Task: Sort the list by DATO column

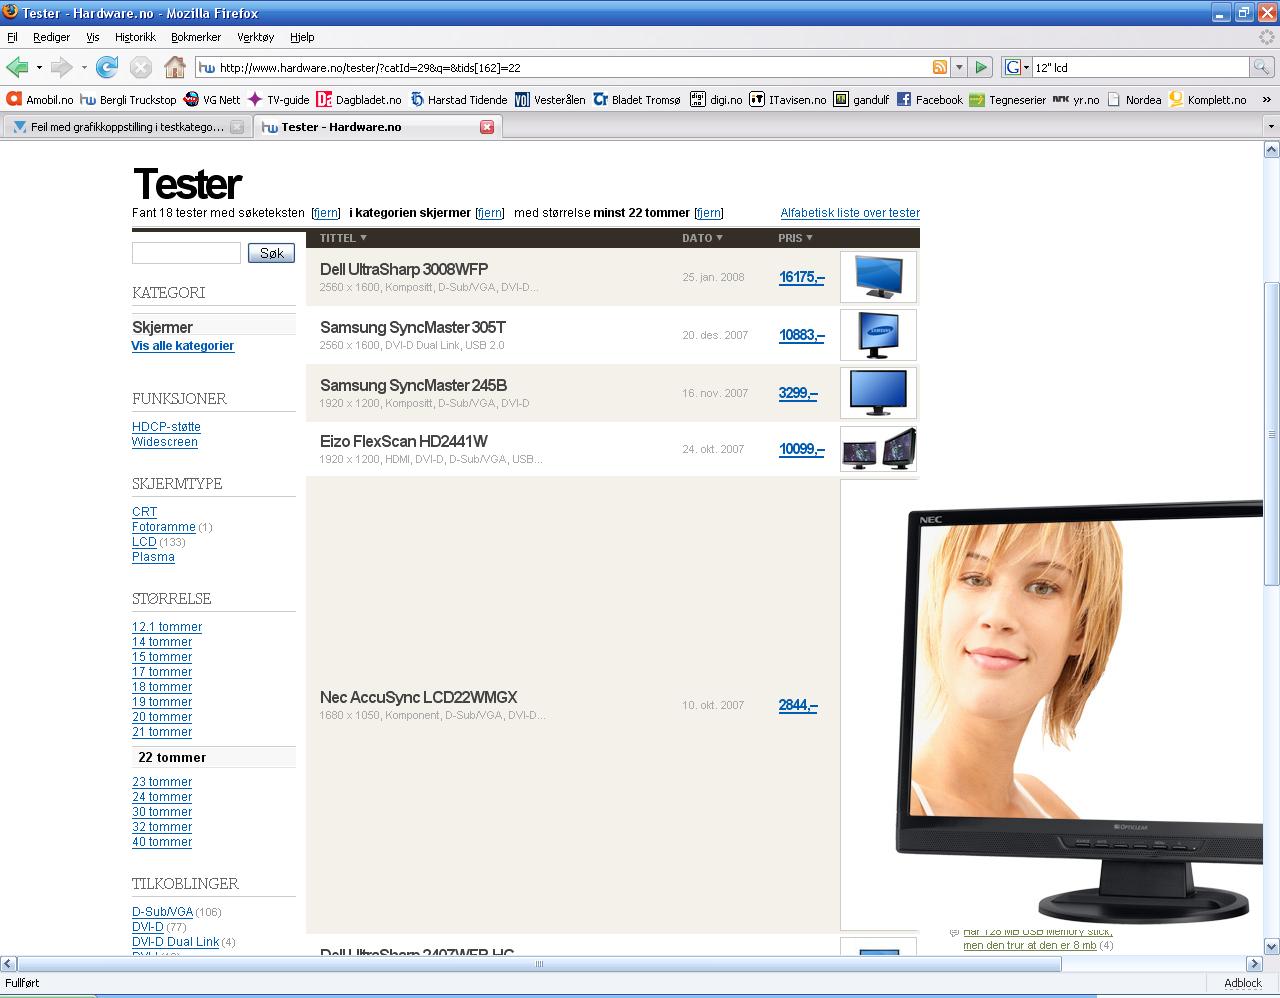Action: 702,238
